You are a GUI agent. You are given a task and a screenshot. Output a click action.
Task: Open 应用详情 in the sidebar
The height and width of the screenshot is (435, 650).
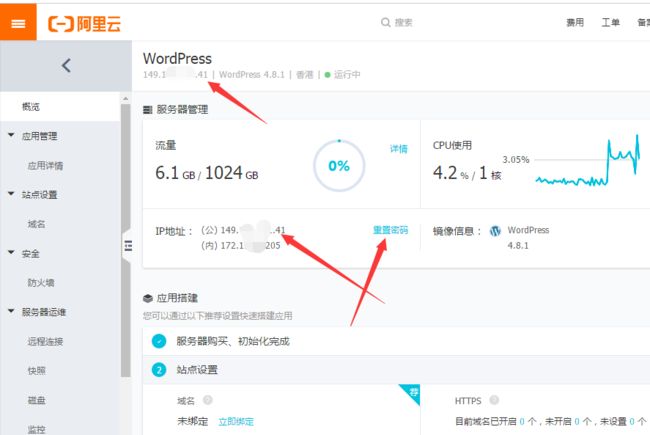[45, 166]
